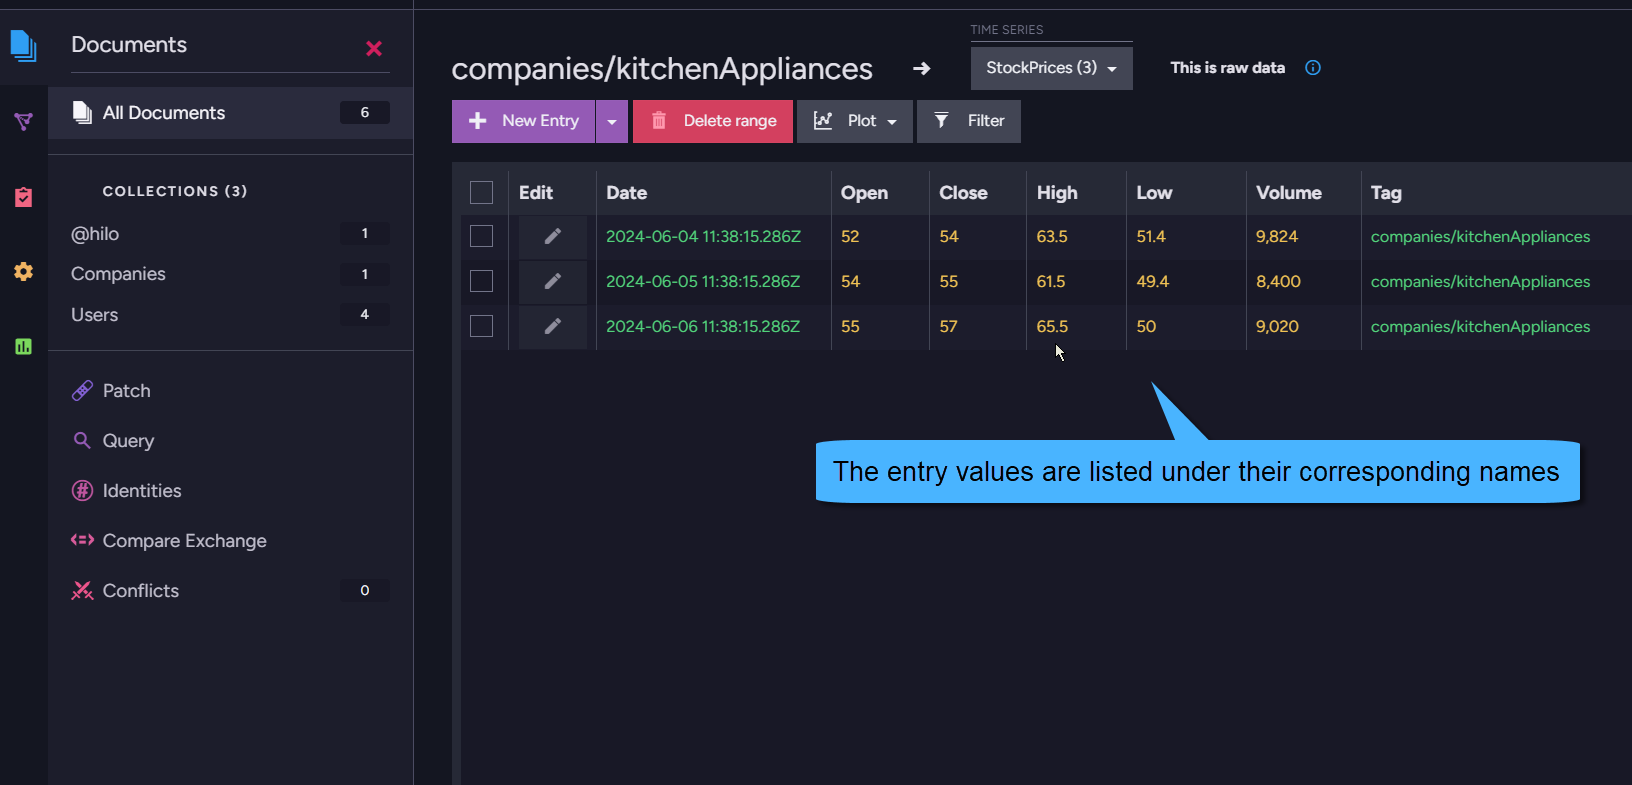Open the StockPrices (3) time series dropdown
Image resolution: width=1632 pixels, height=785 pixels.
point(1051,68)
